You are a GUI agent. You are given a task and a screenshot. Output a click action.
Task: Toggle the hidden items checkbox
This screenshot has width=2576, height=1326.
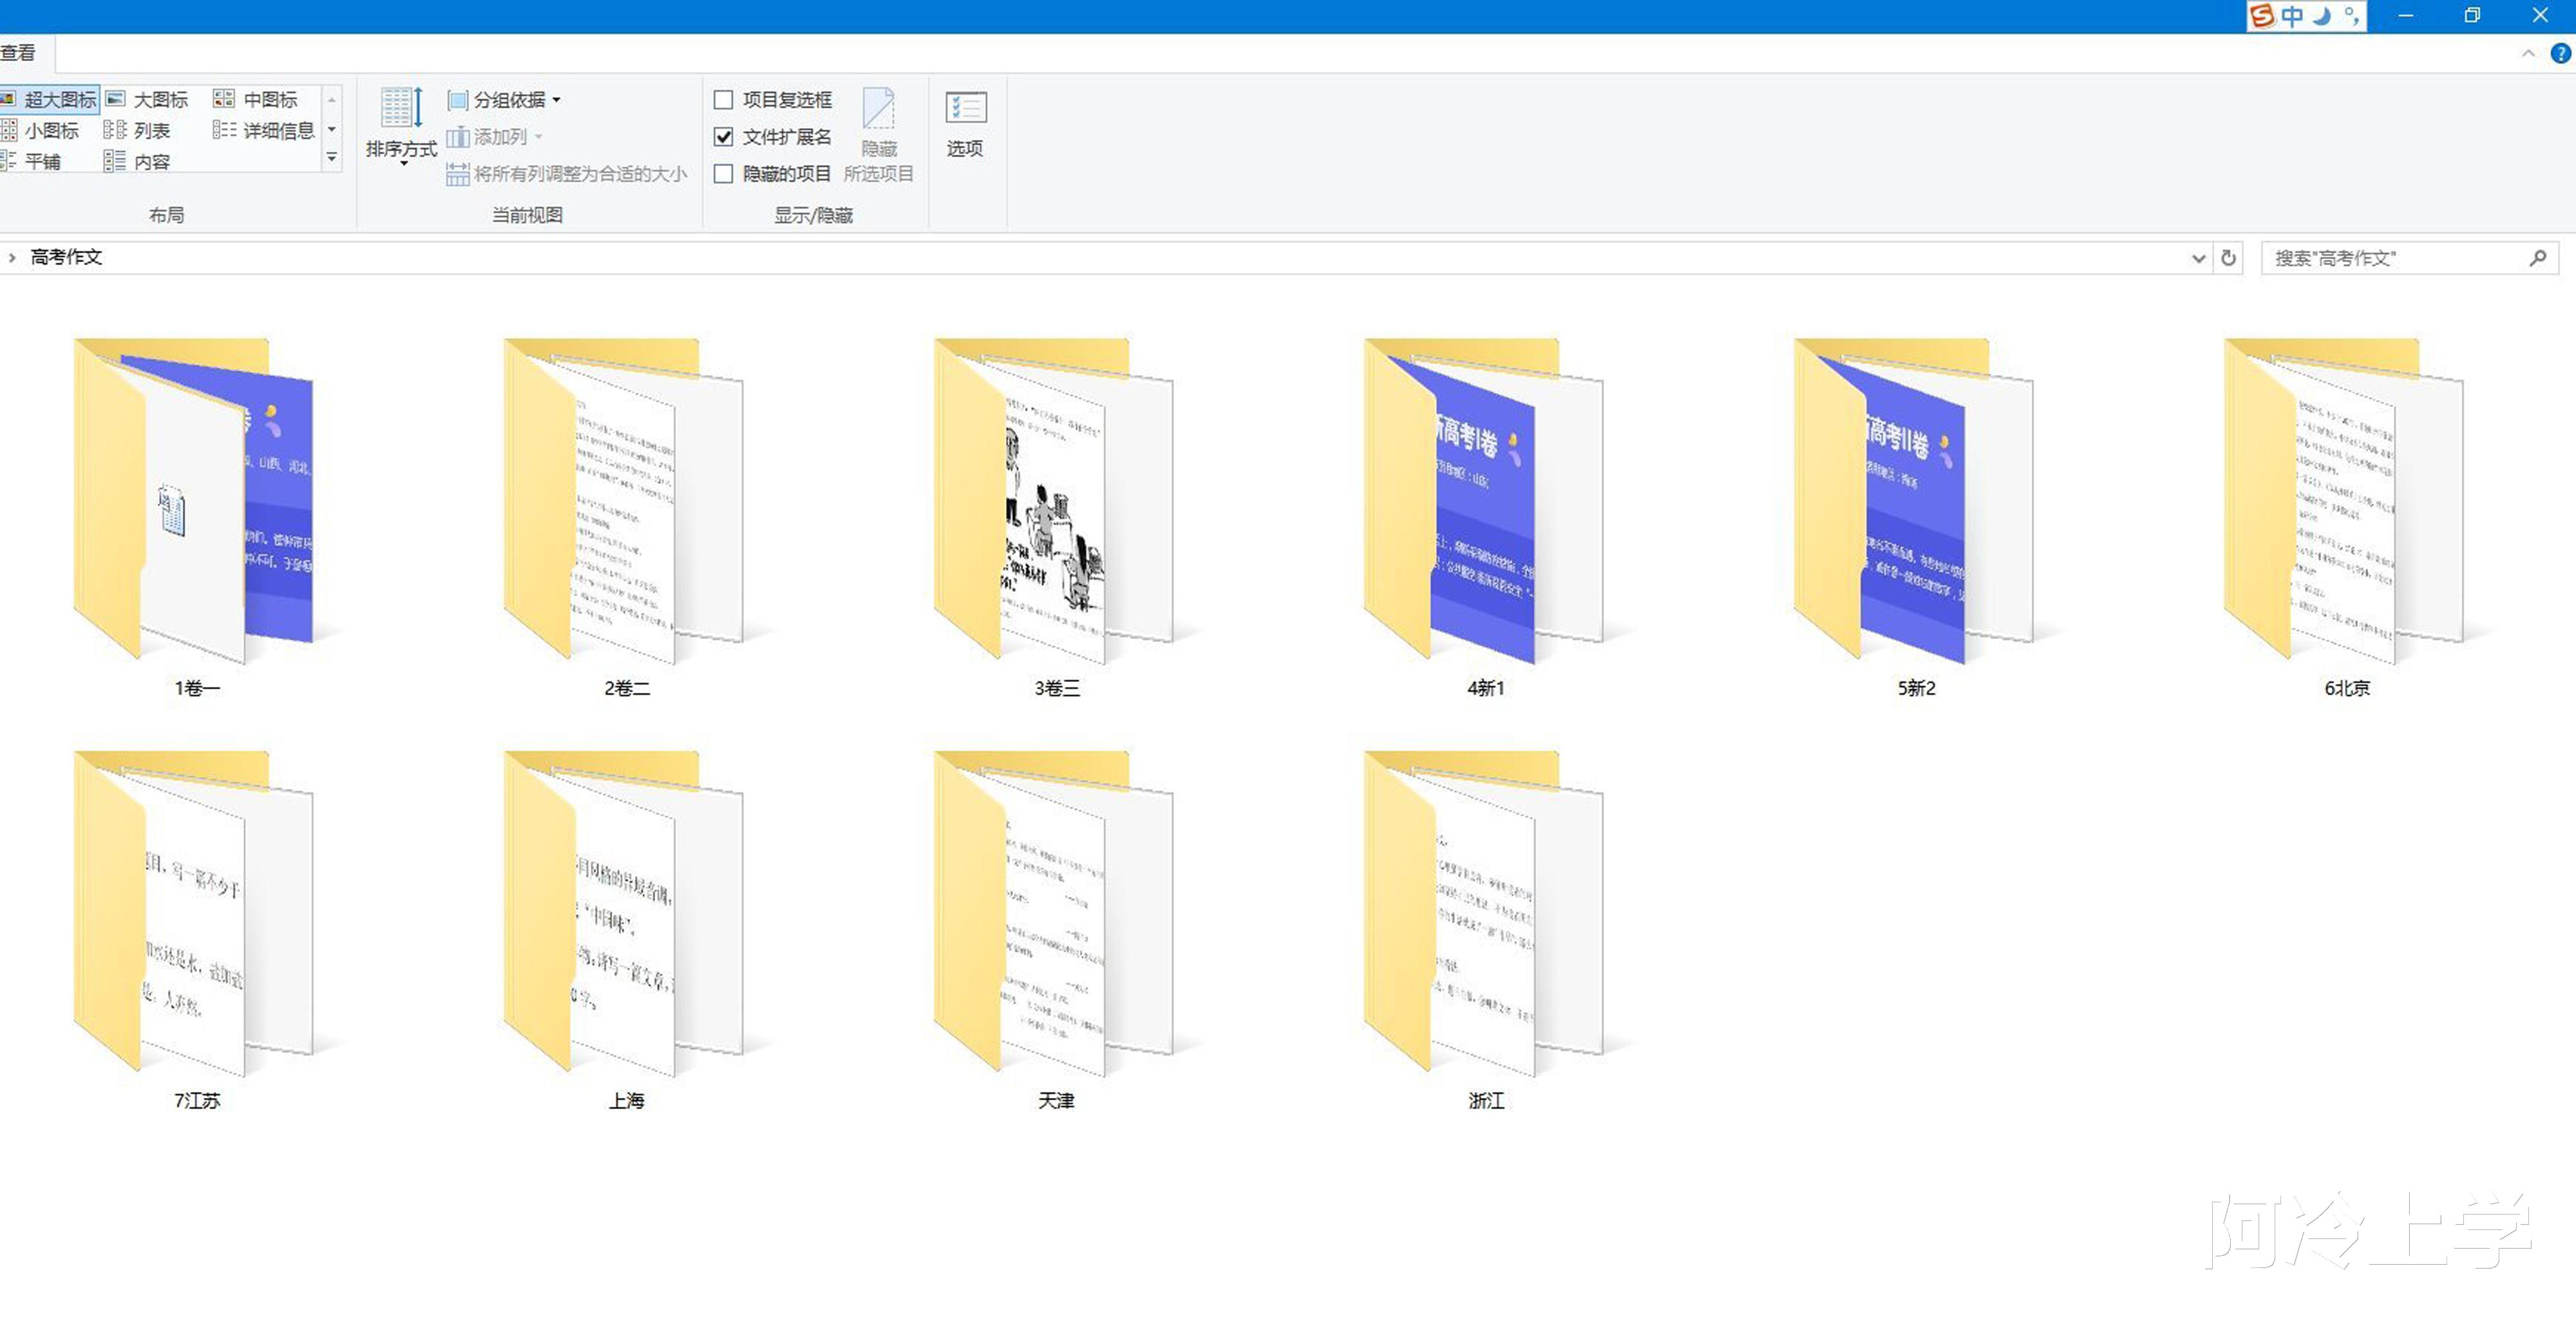pyautogui.click(x=724, y=173)
